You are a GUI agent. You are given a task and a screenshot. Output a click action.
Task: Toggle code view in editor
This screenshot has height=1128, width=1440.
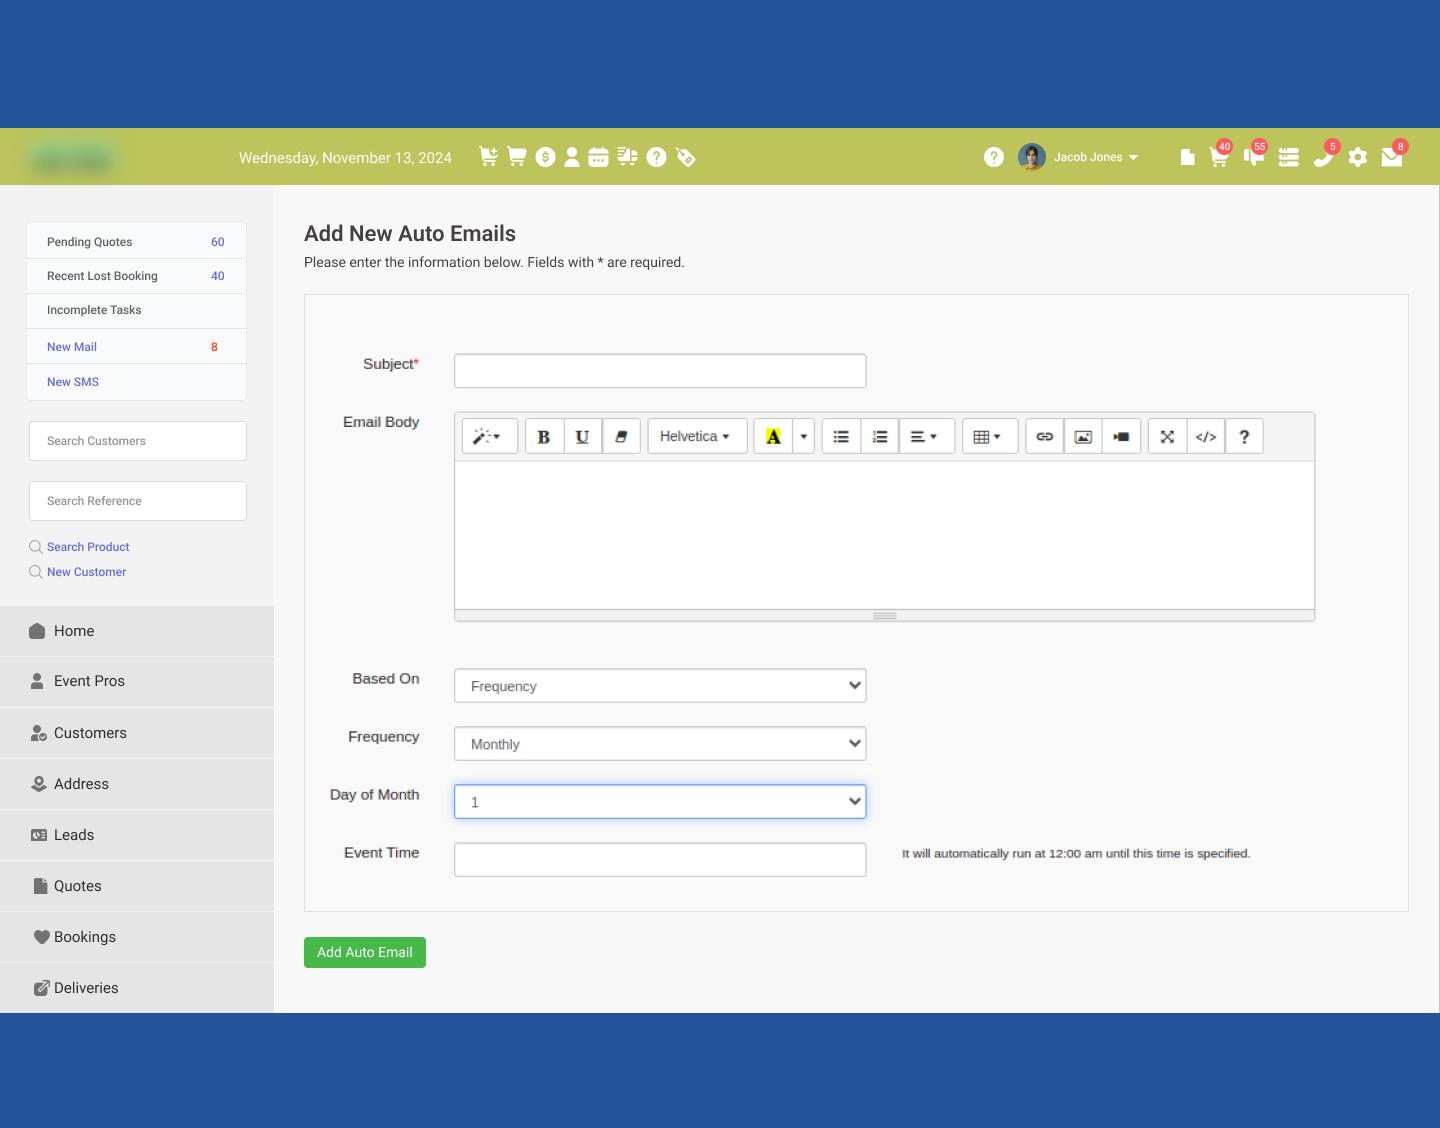pos(1206,436)
